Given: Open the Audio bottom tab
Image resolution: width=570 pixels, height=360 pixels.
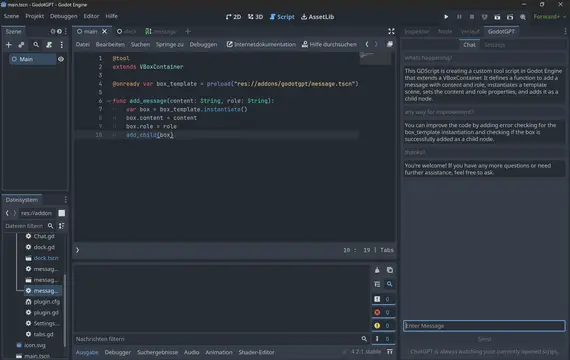Looking at the screenshot, I should tap(192, 352).
